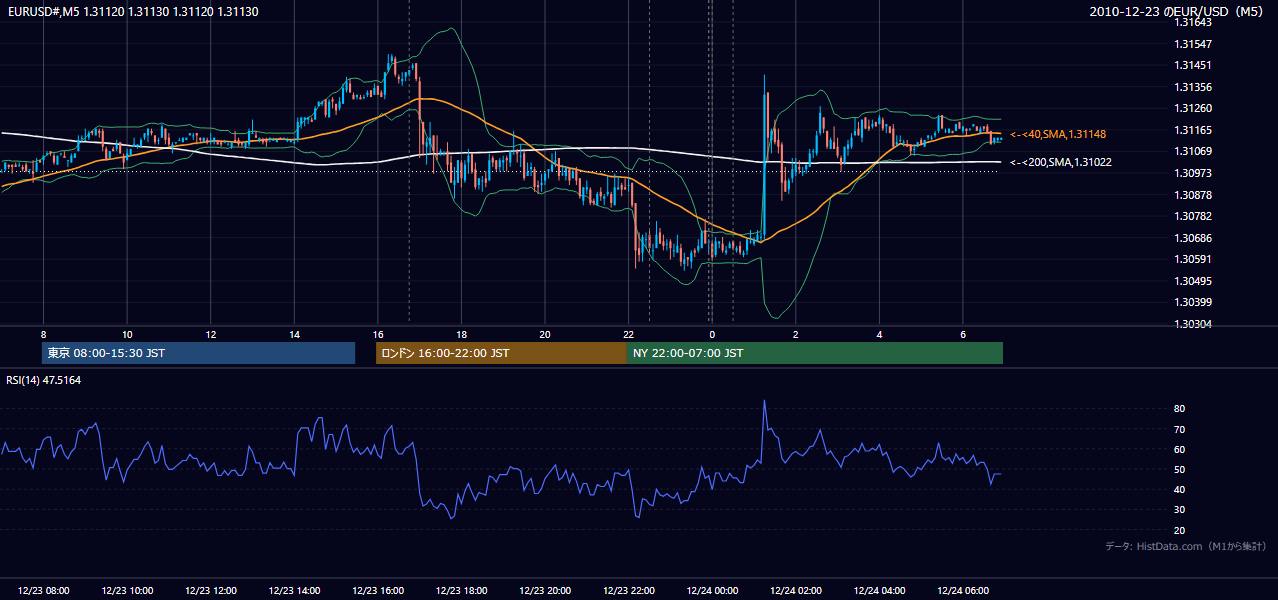Click price axis value 1.31356
This screenshot has width=1278, height=600.
(1193, 87)
